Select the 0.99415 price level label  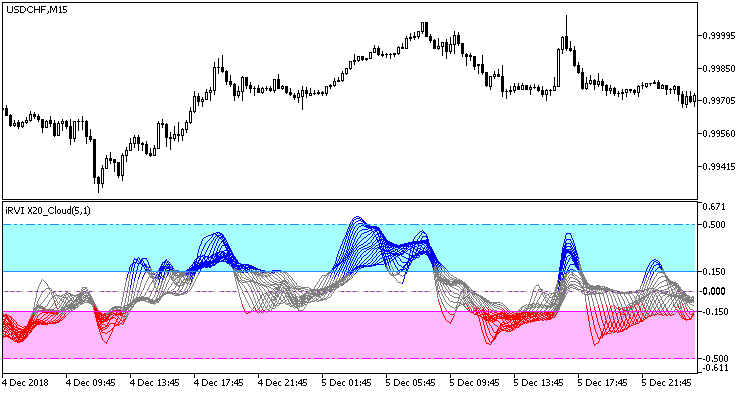click(719, 166)
